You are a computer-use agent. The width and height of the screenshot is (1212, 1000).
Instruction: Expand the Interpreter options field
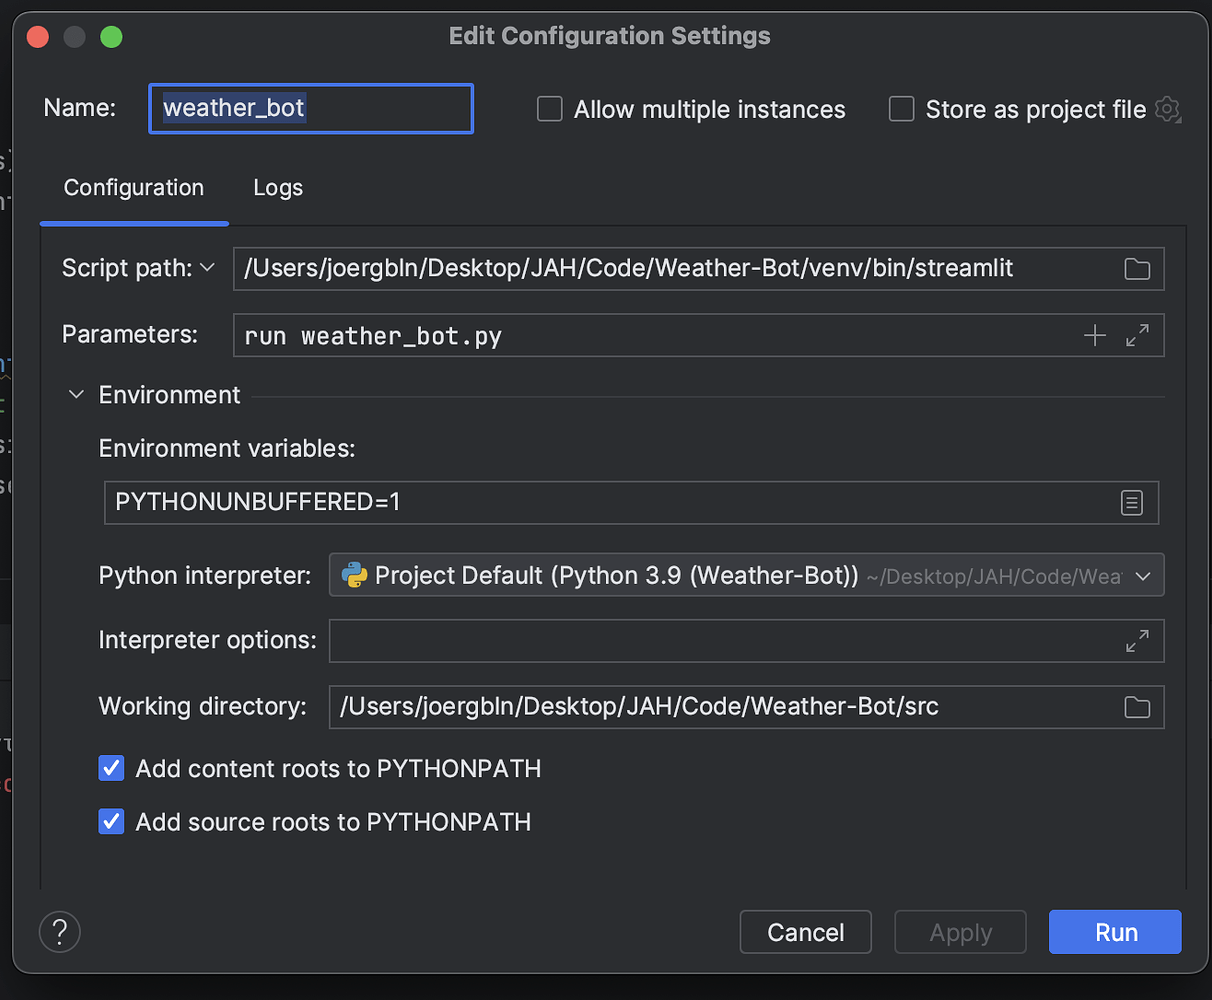1138,640
